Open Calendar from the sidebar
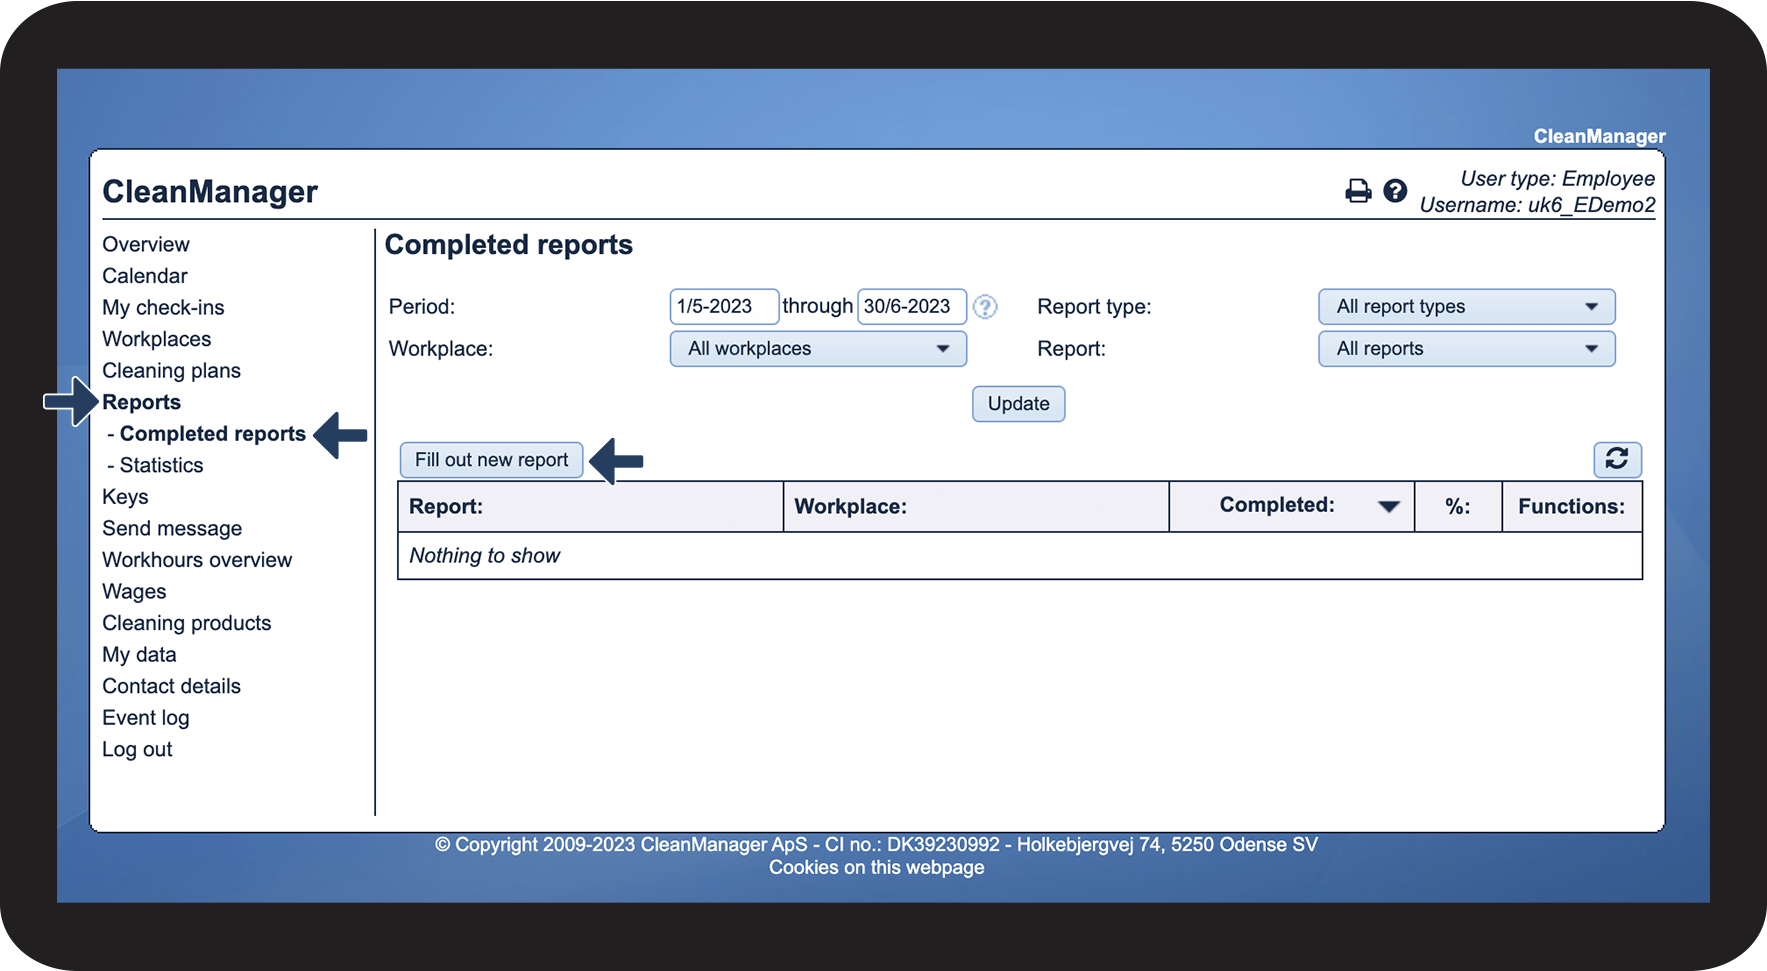This screenshot has height=971, width=1767. point(145,276)
